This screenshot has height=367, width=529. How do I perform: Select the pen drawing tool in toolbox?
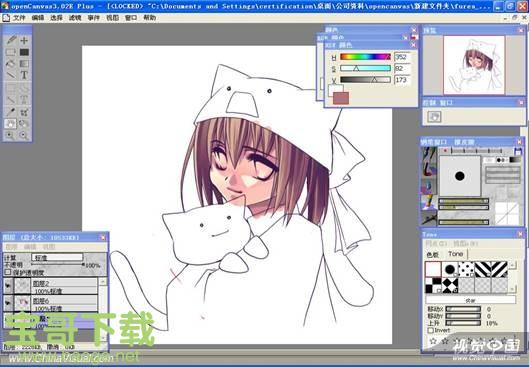[x=11, y=40]
